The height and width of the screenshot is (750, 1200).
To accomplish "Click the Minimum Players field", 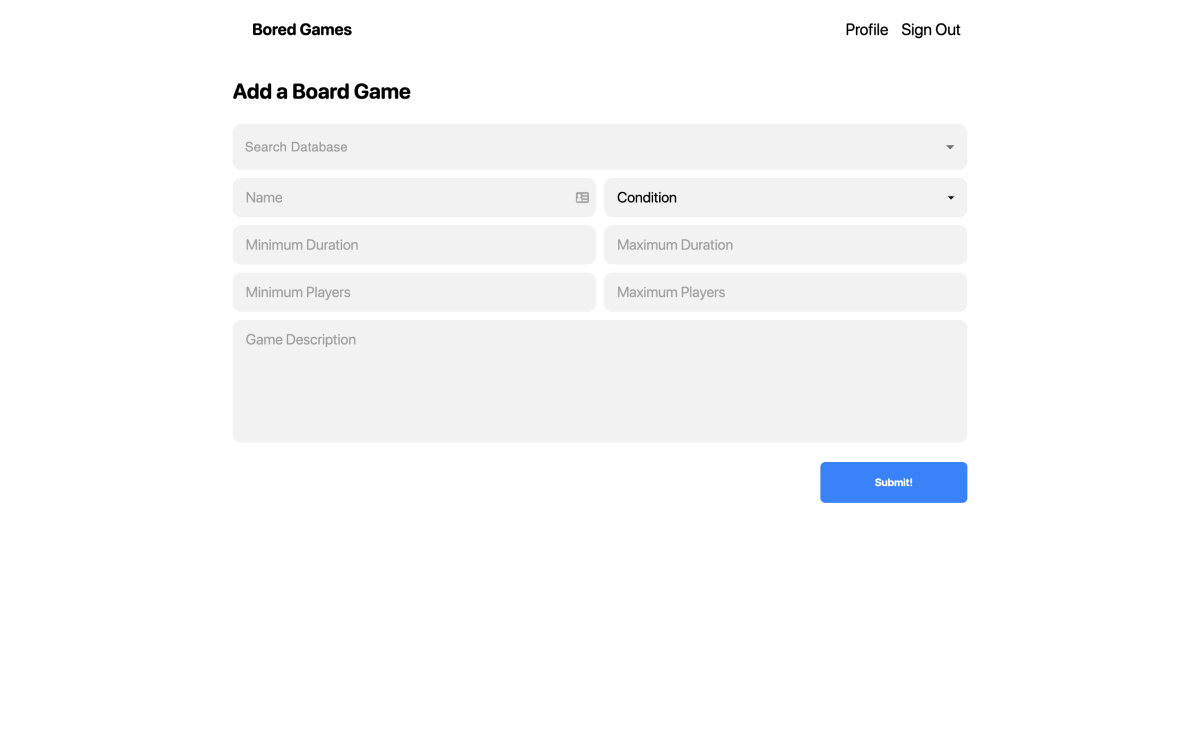I will [414, 292].
